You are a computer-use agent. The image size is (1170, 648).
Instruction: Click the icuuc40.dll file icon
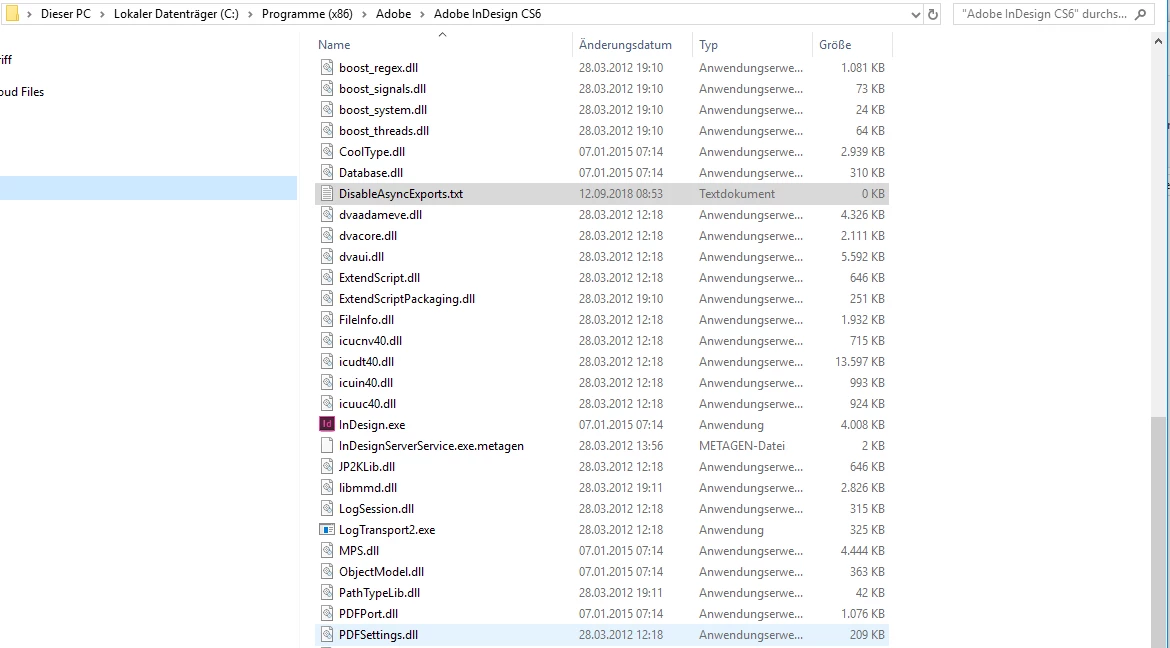click(x=327, y=403)
